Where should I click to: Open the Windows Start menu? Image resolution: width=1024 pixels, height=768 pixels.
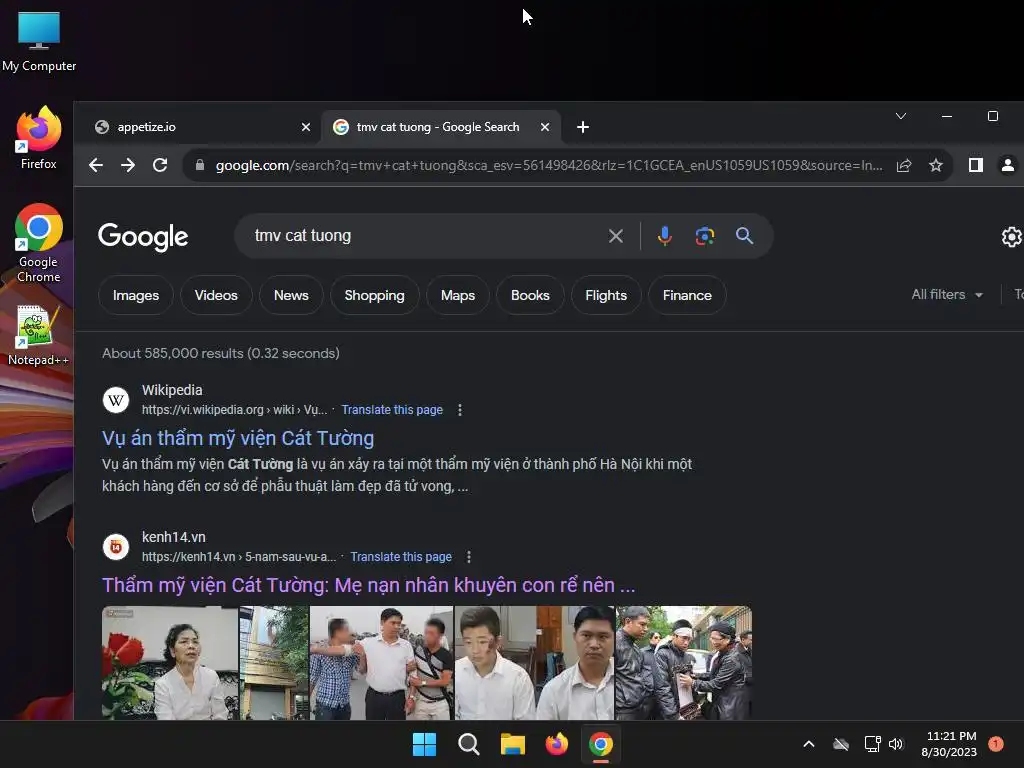click(x=424, y=744)
